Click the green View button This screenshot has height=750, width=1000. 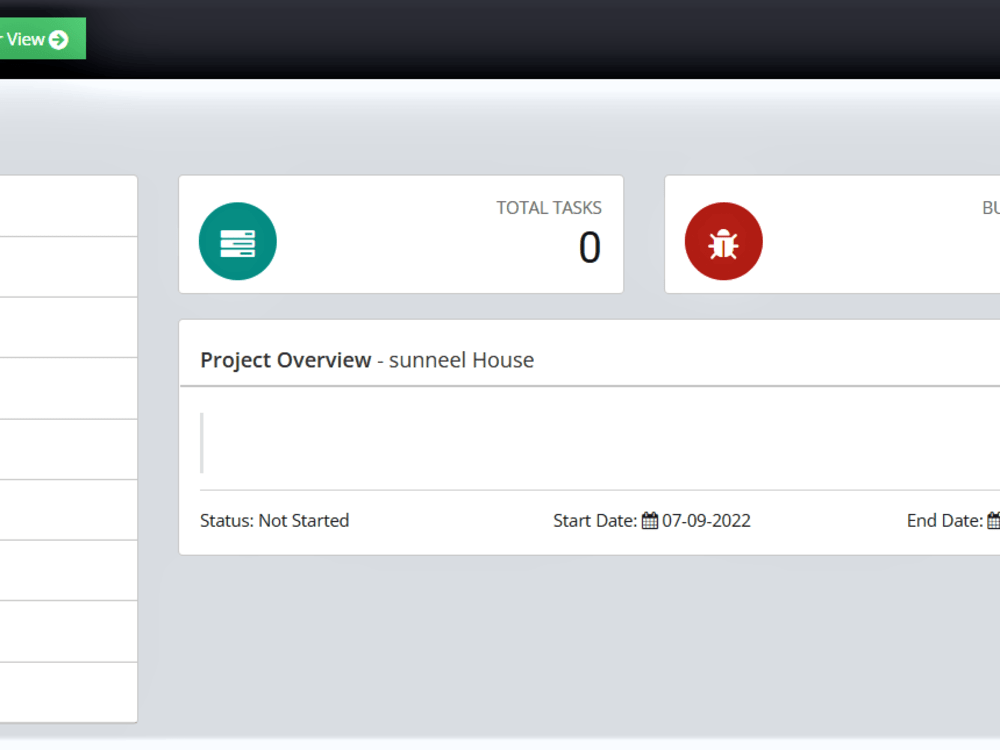tap(42, 39)
